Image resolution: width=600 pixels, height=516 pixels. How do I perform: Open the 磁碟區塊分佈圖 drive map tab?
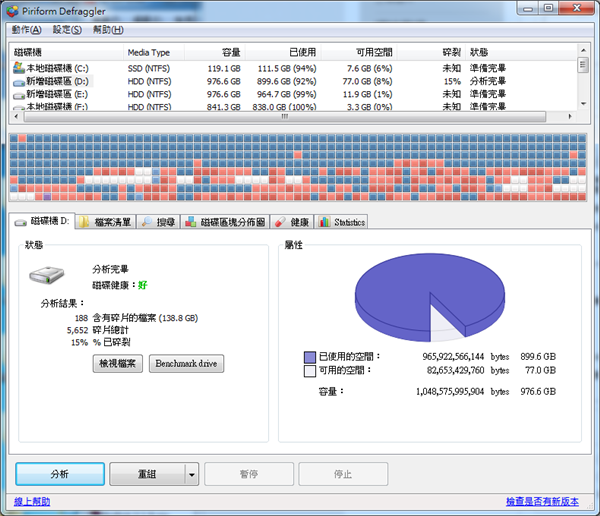tap(226, 222)
